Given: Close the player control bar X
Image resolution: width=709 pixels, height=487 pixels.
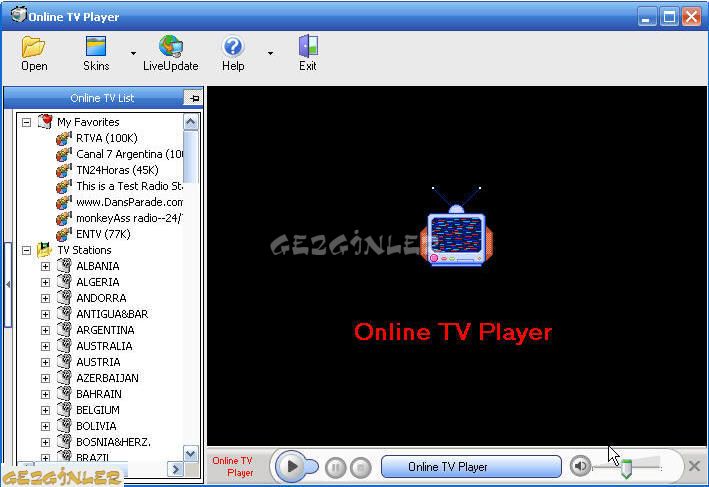Looking at the screenshot, I should [695, 466].
